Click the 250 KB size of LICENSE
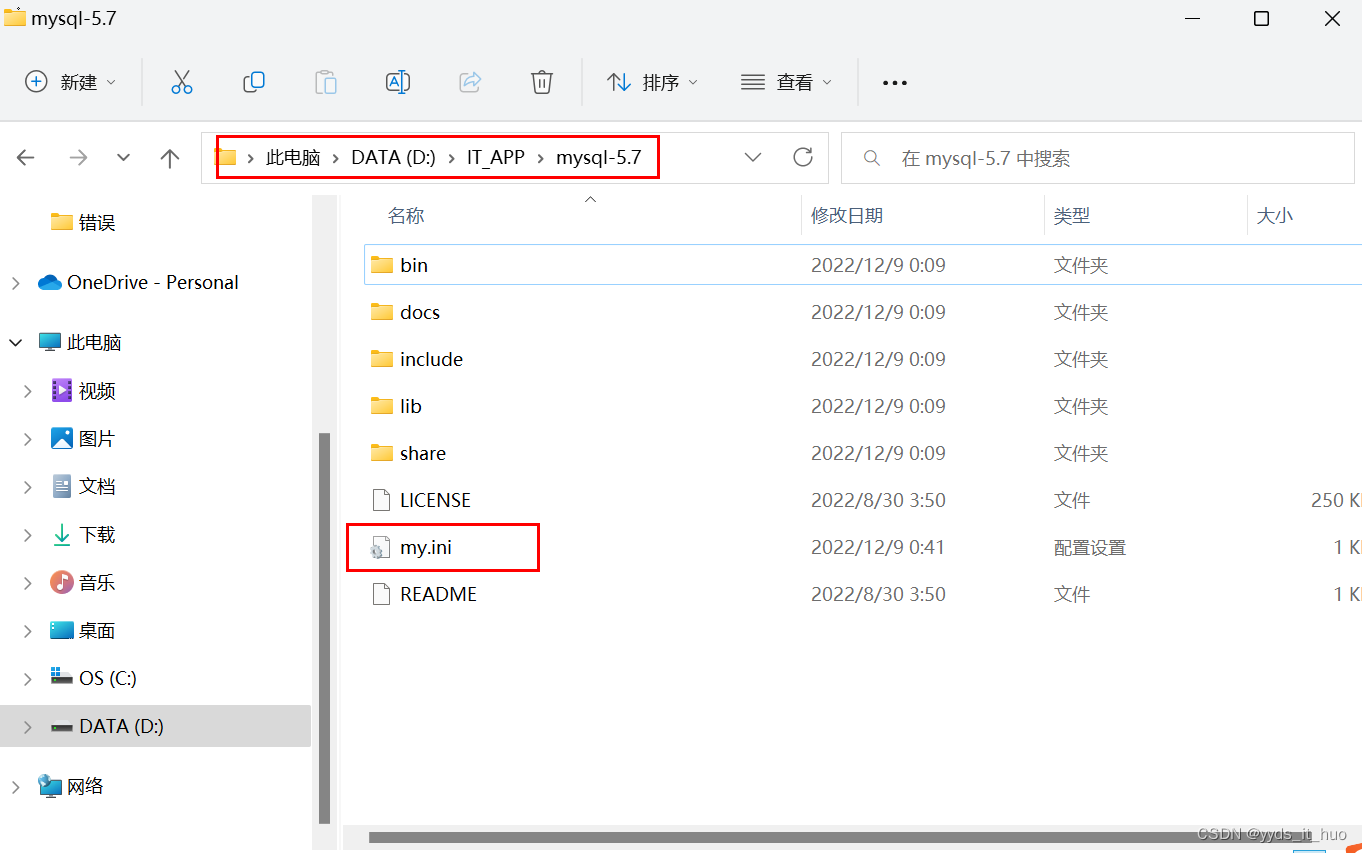The width and height of the screenshot is (1362, 853). tap(1336, 500)
